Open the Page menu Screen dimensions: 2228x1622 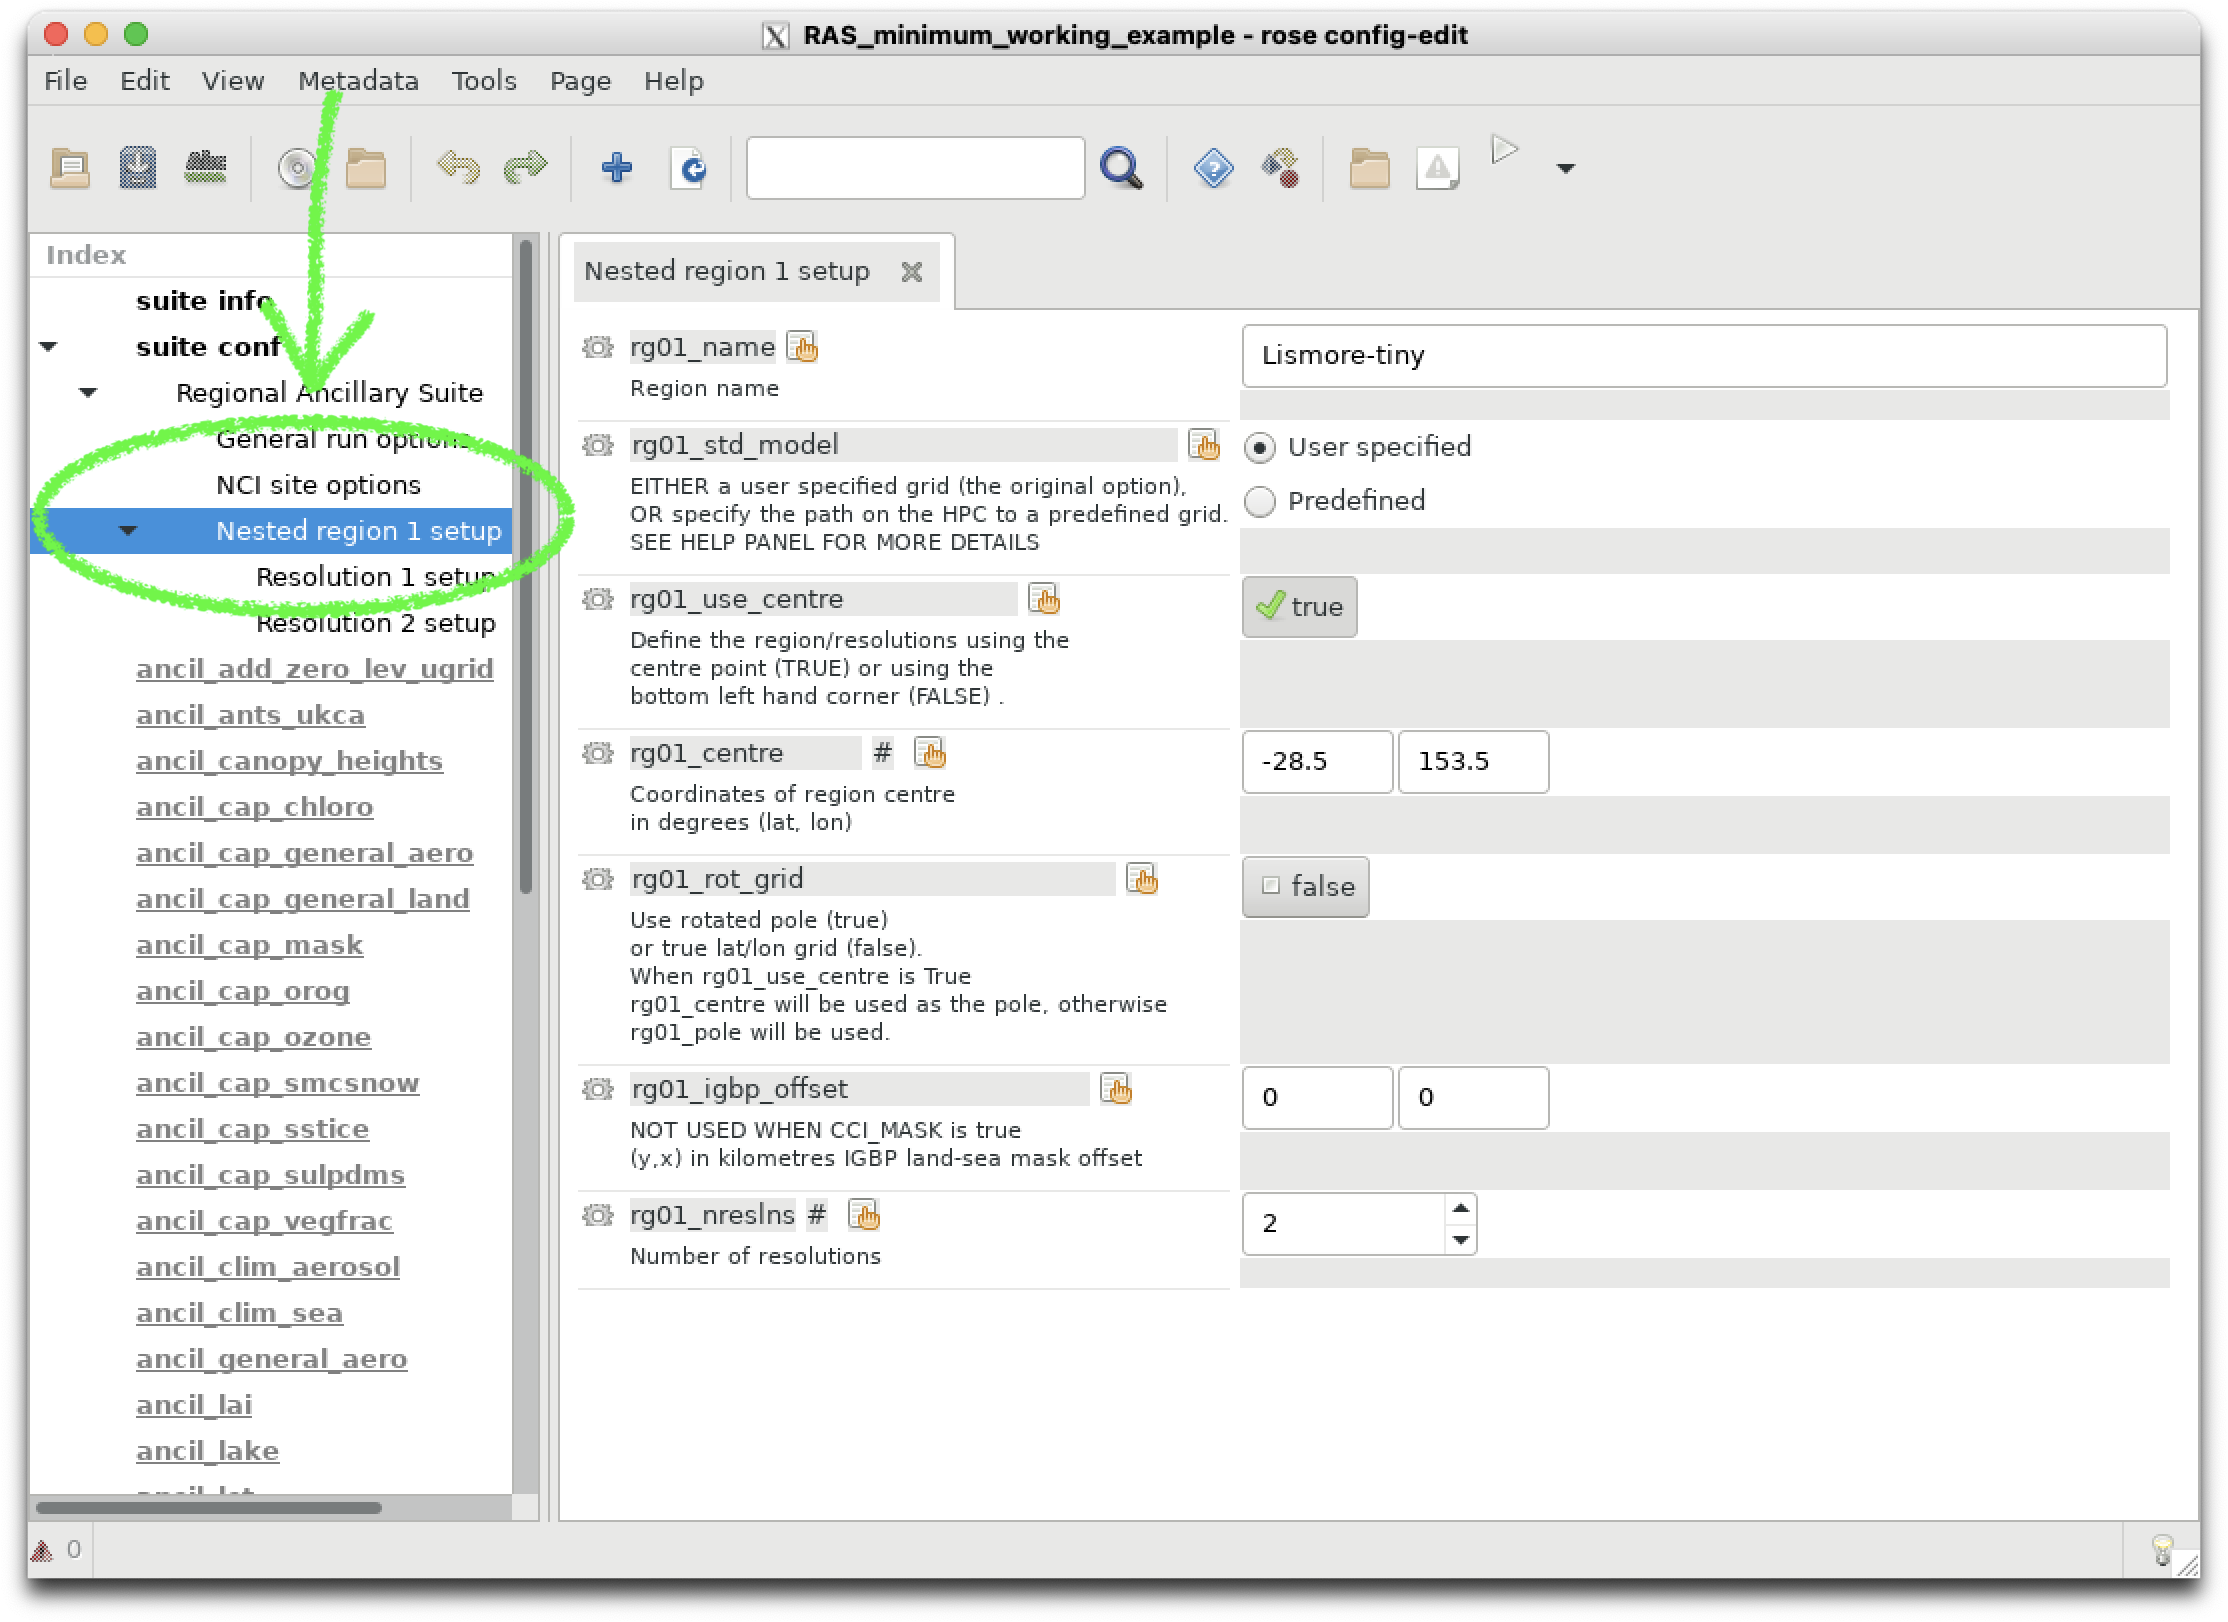[580, 81]
